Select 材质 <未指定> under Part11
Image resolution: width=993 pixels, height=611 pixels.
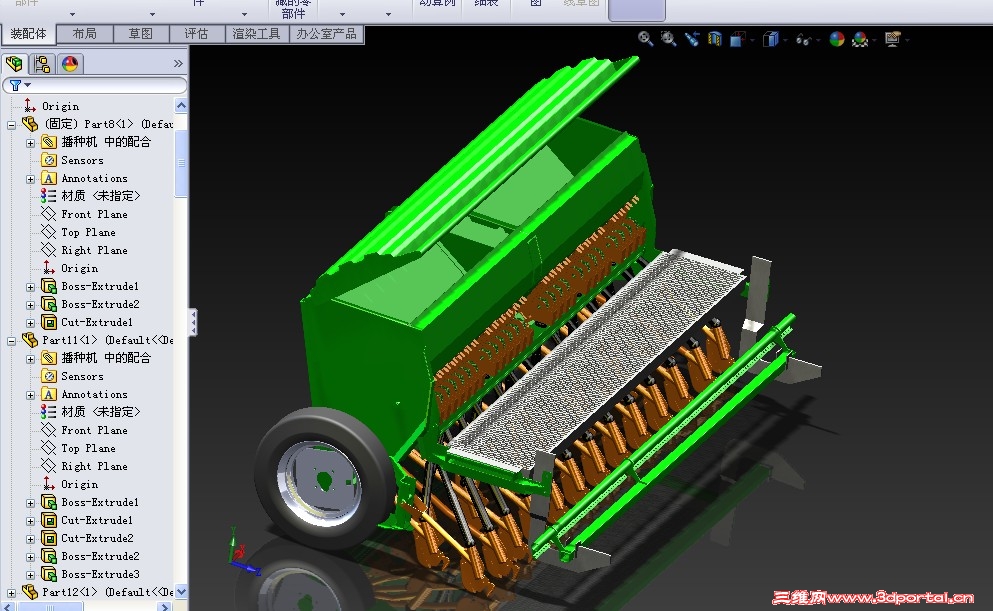101,412
